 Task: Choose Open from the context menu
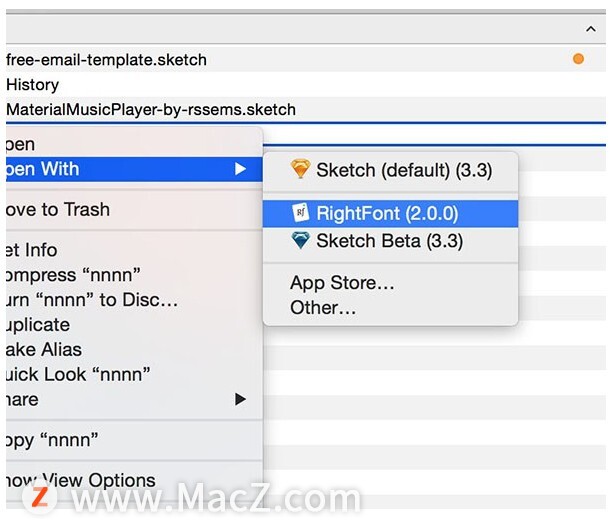134,144
